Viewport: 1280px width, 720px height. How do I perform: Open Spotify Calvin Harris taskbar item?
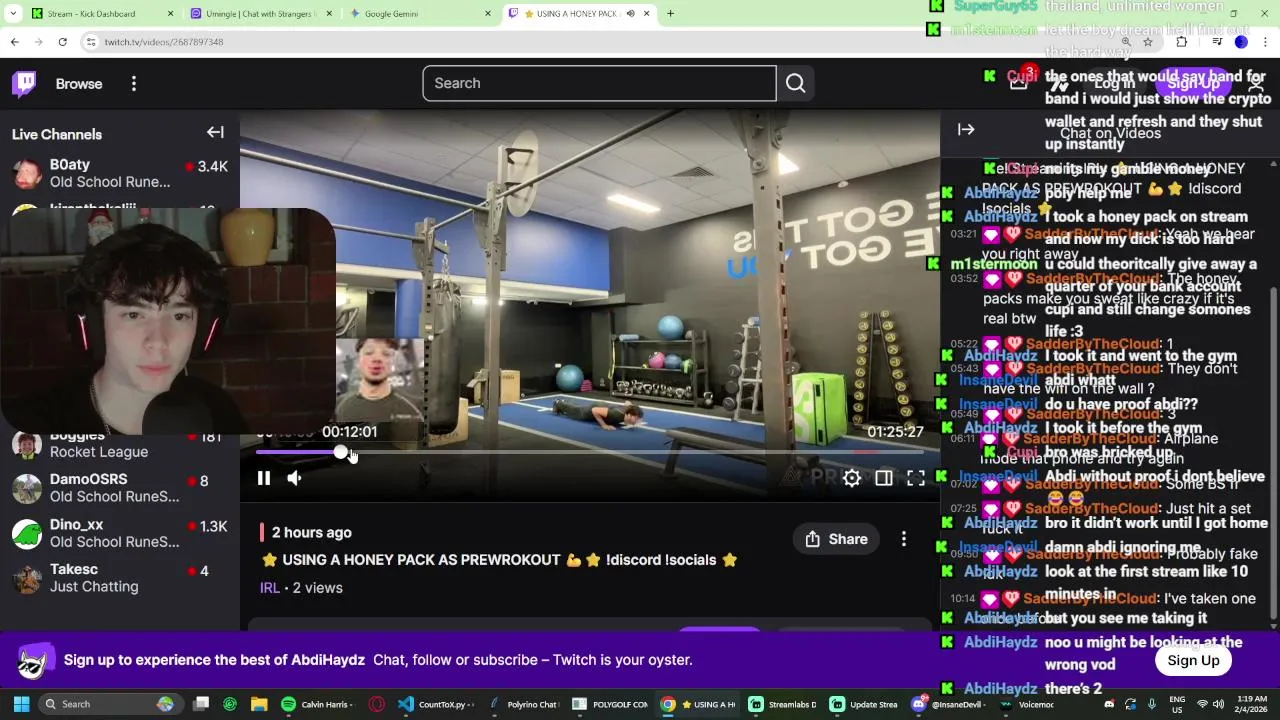[x=316, y=704]
